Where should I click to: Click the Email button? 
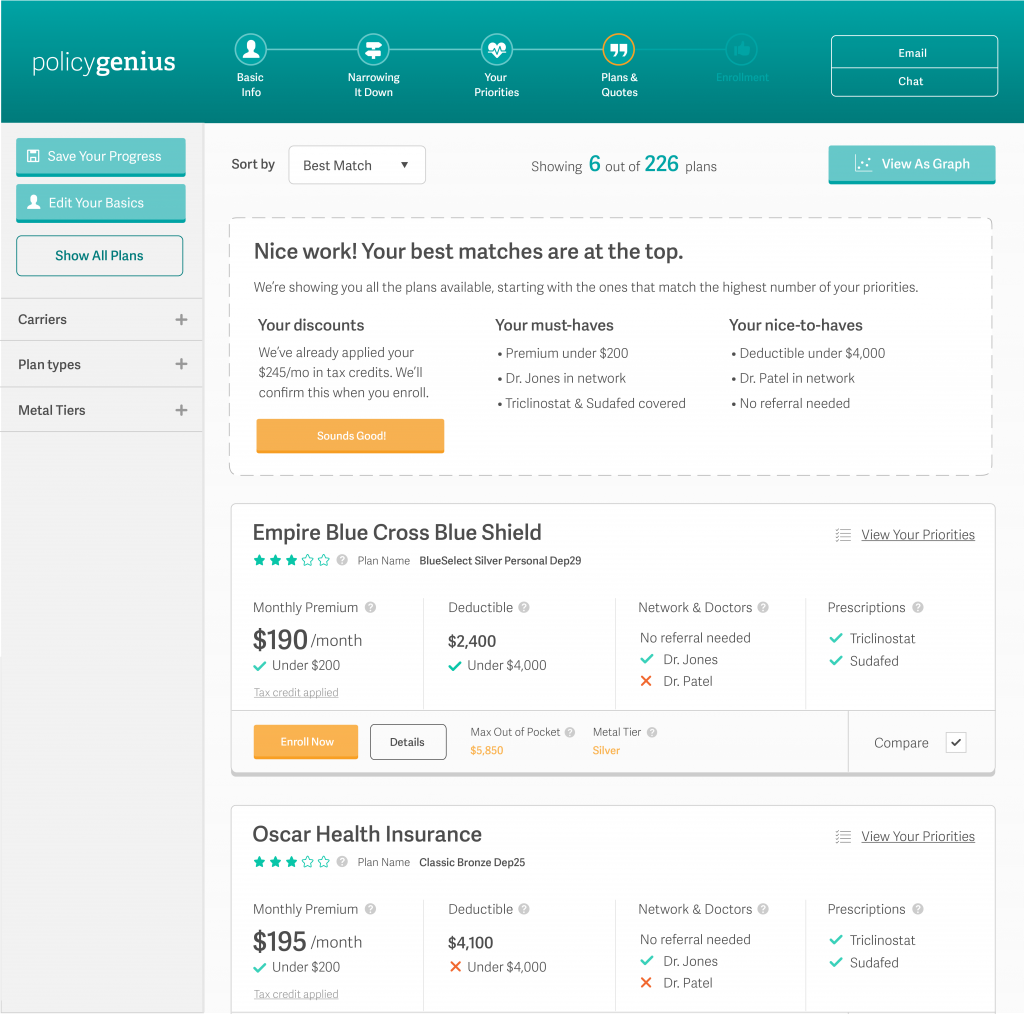click(914, 52)
